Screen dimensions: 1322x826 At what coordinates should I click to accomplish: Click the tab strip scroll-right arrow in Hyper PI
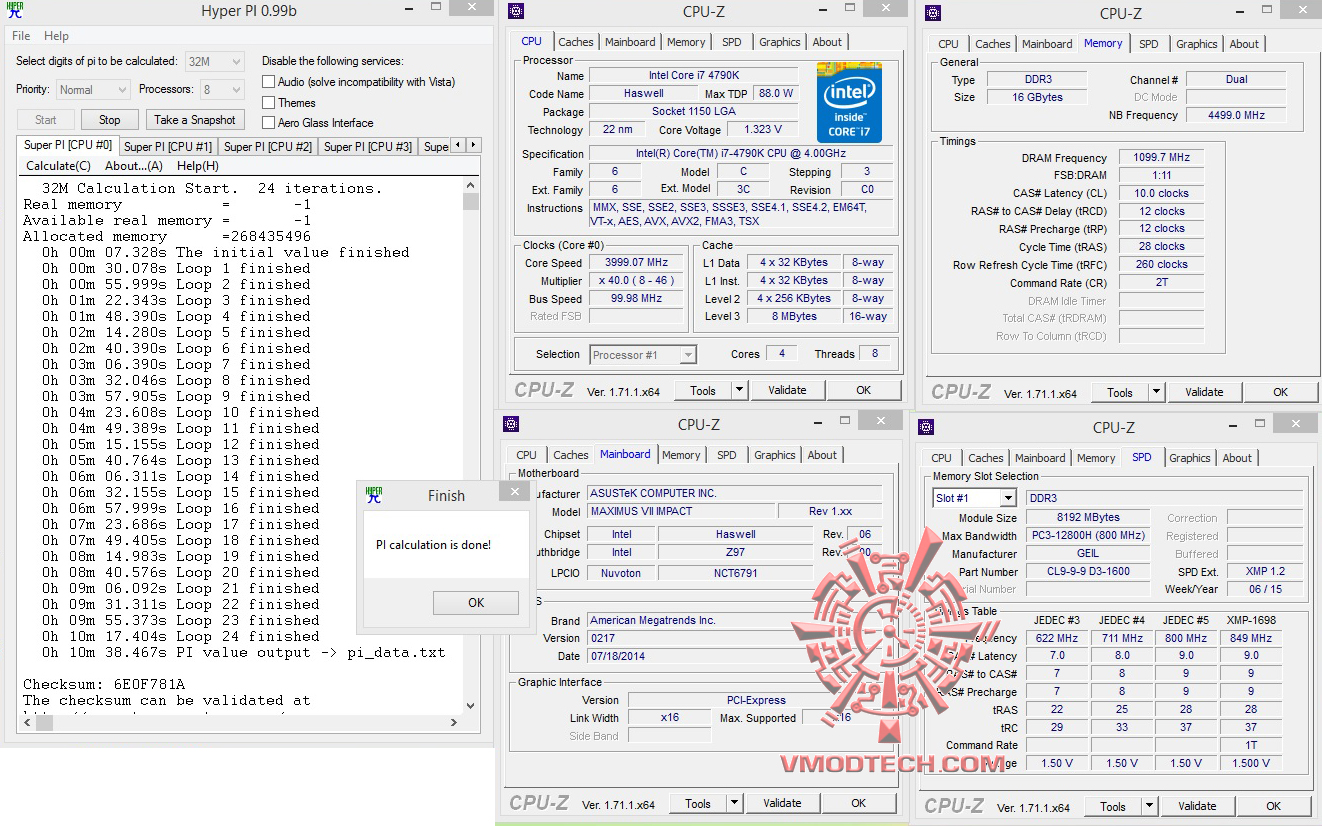tap(473, 146)
